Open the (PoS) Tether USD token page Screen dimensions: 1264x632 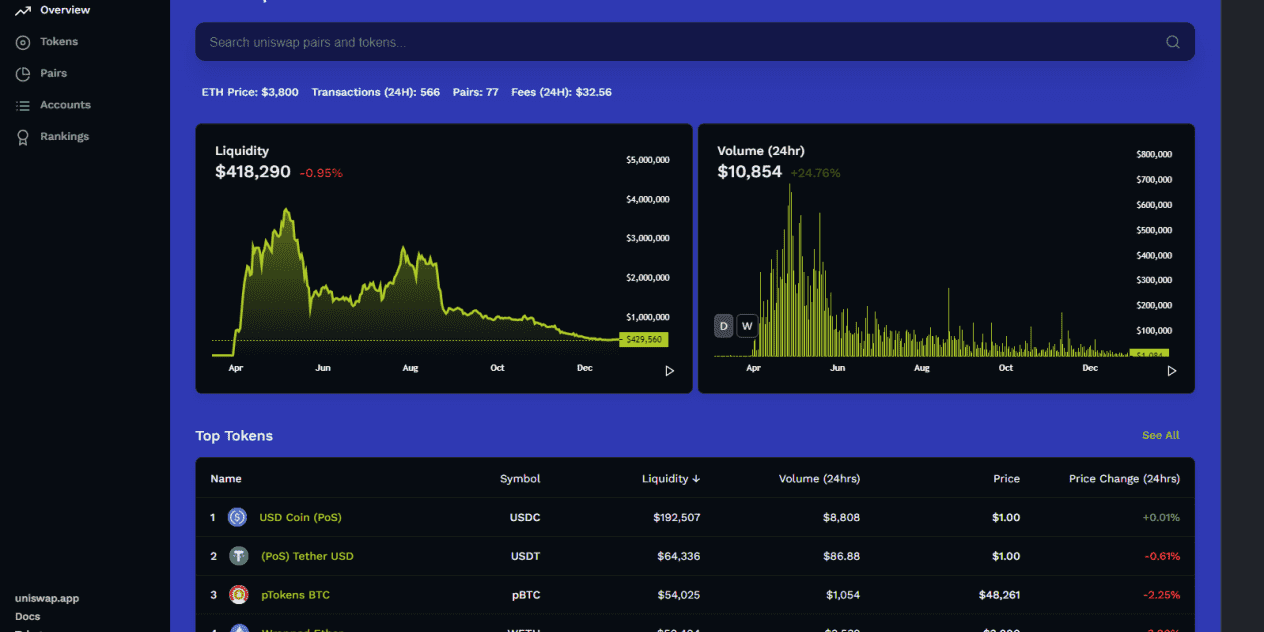[307, 556]
